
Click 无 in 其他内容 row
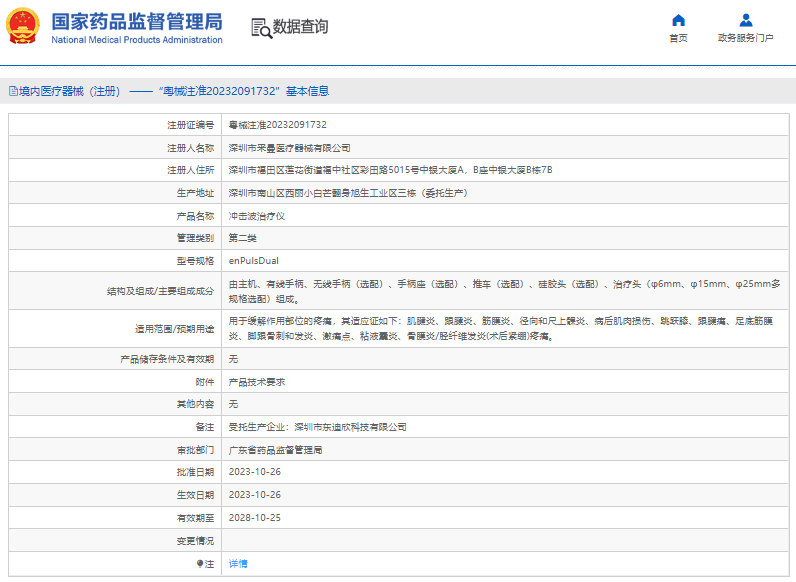coord(233,404)
